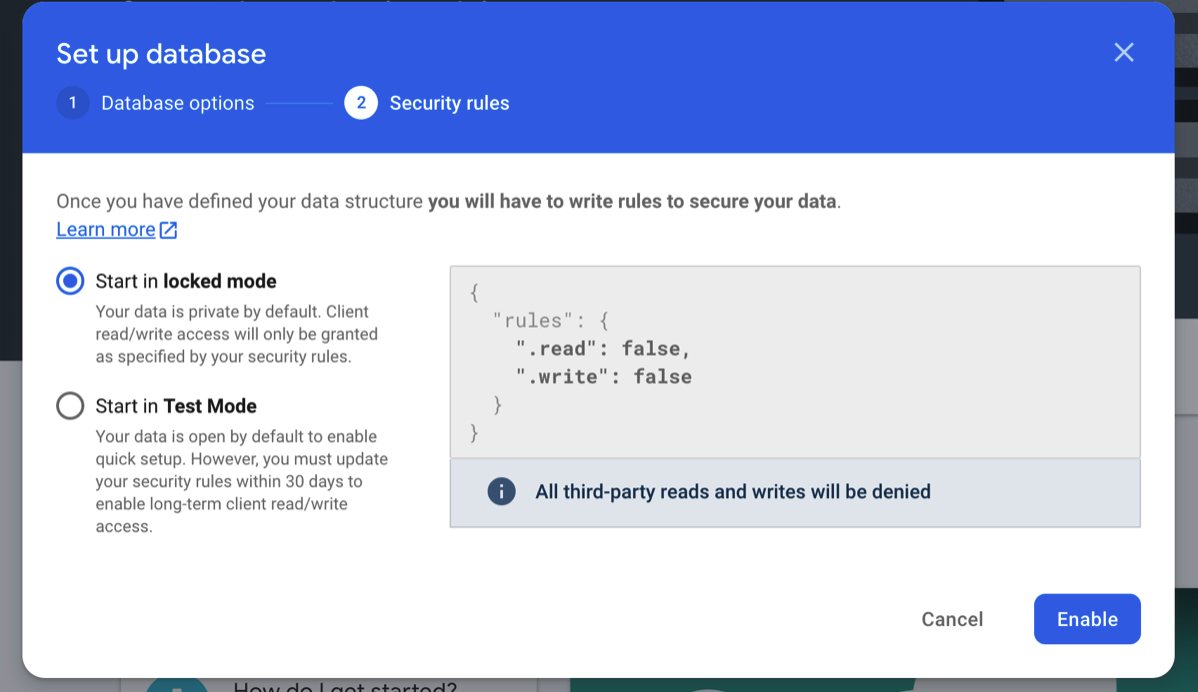Enable Test Mode by clicking its radio circle
This screenshot has height=692, width=1198.
click(x=69, y=406)
